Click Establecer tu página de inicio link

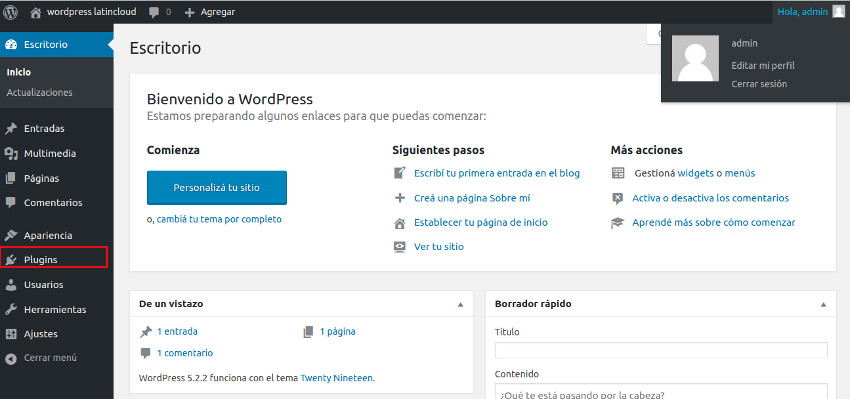481,223
